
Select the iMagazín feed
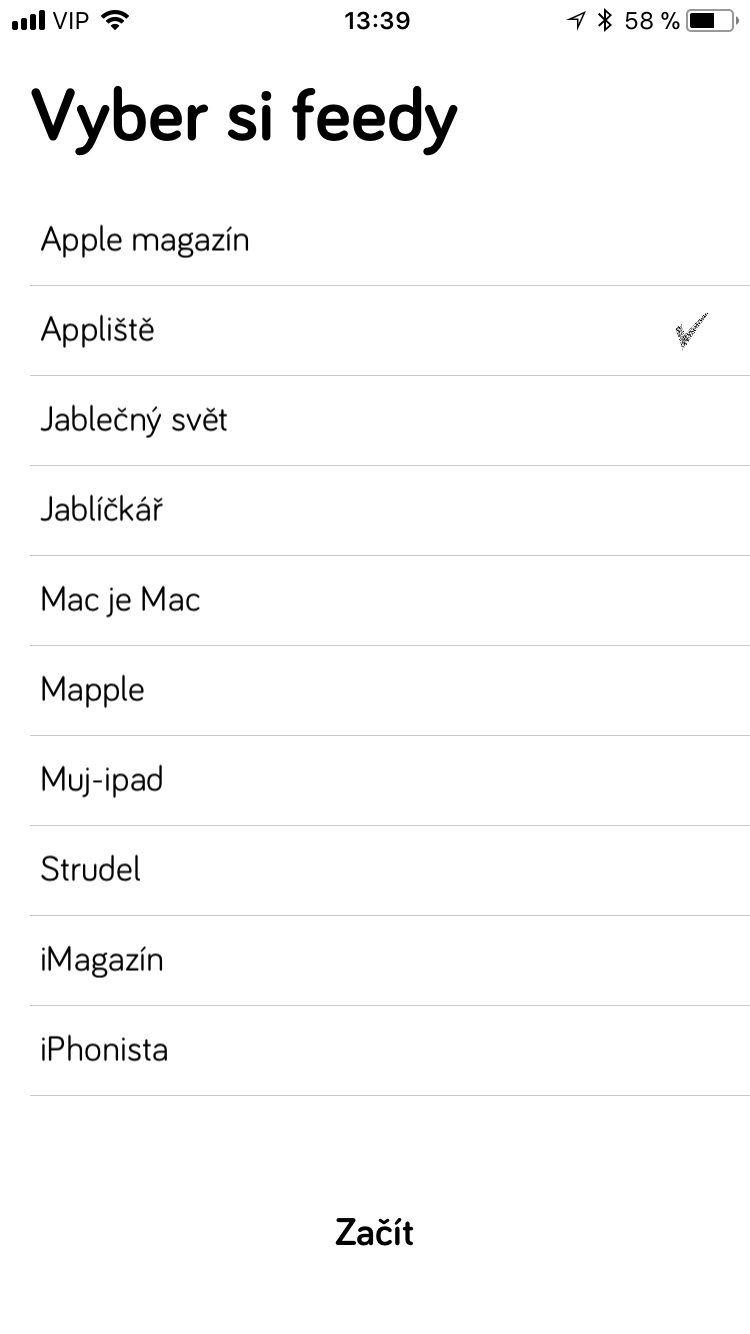click(x=101, y=960)
